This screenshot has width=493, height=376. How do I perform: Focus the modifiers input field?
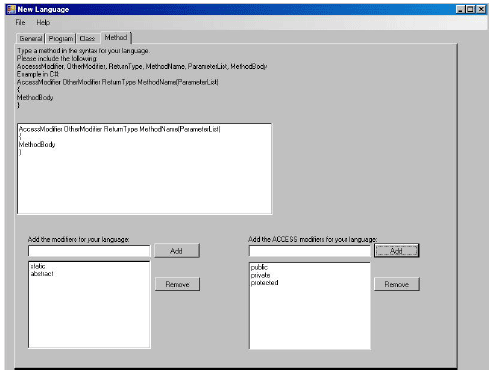[89, 251]
